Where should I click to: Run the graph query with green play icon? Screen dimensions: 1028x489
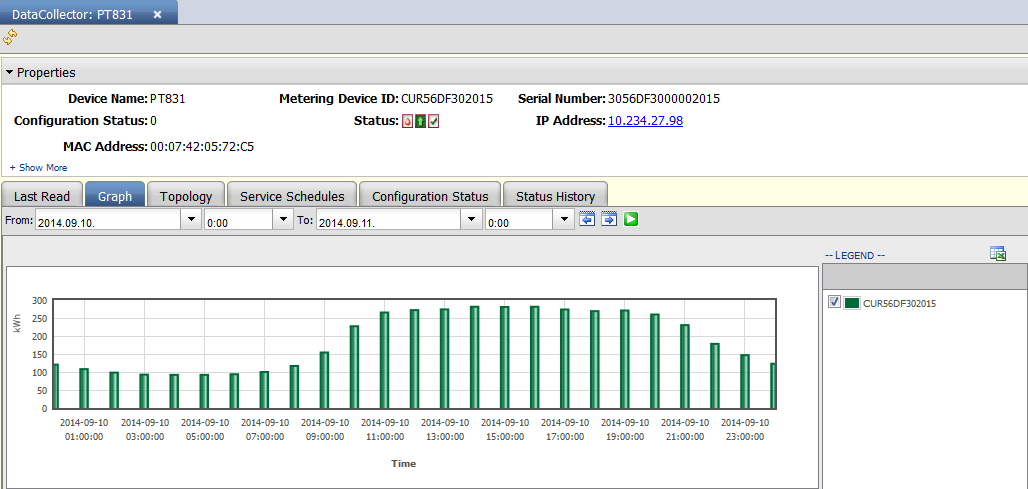pos(631,220)
